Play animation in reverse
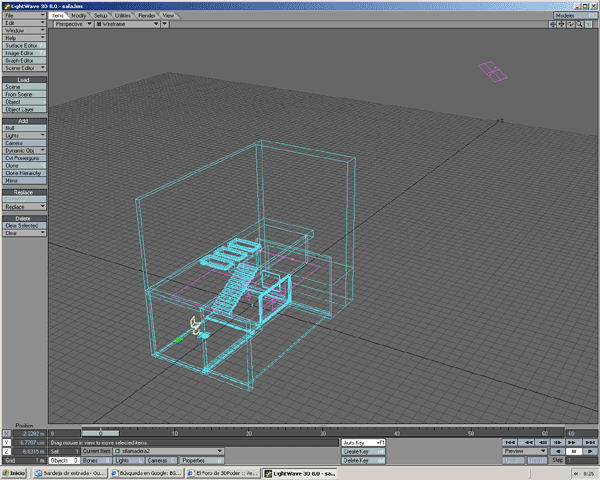This screenshot has height=480, width=600. [x=558, y=451]
